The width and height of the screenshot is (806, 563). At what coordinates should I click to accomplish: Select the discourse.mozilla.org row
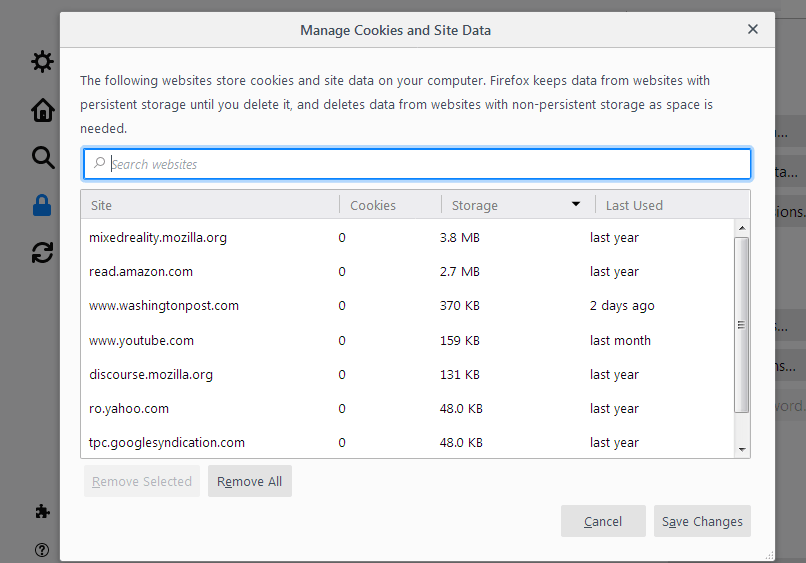coord(407,374)
